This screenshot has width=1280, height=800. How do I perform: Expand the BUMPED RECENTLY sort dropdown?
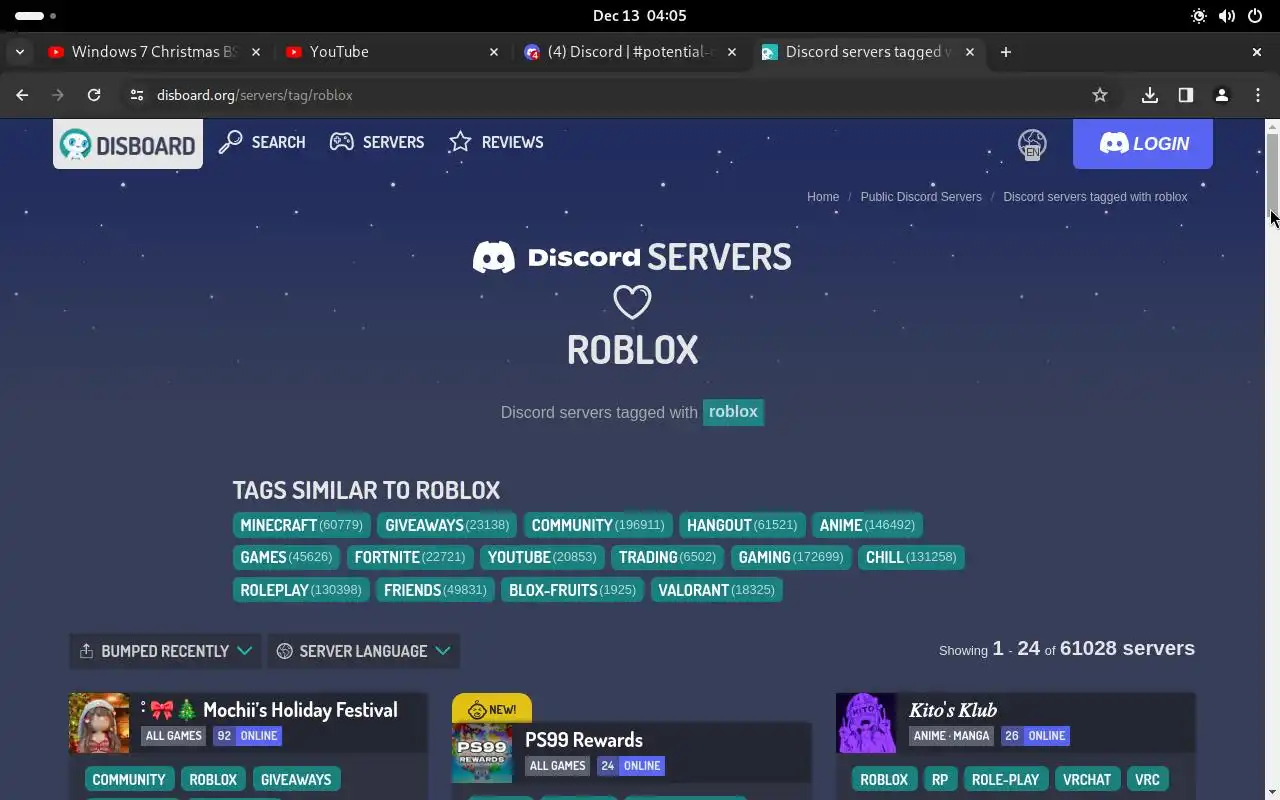pyautogui.click(x=165, y=651)
